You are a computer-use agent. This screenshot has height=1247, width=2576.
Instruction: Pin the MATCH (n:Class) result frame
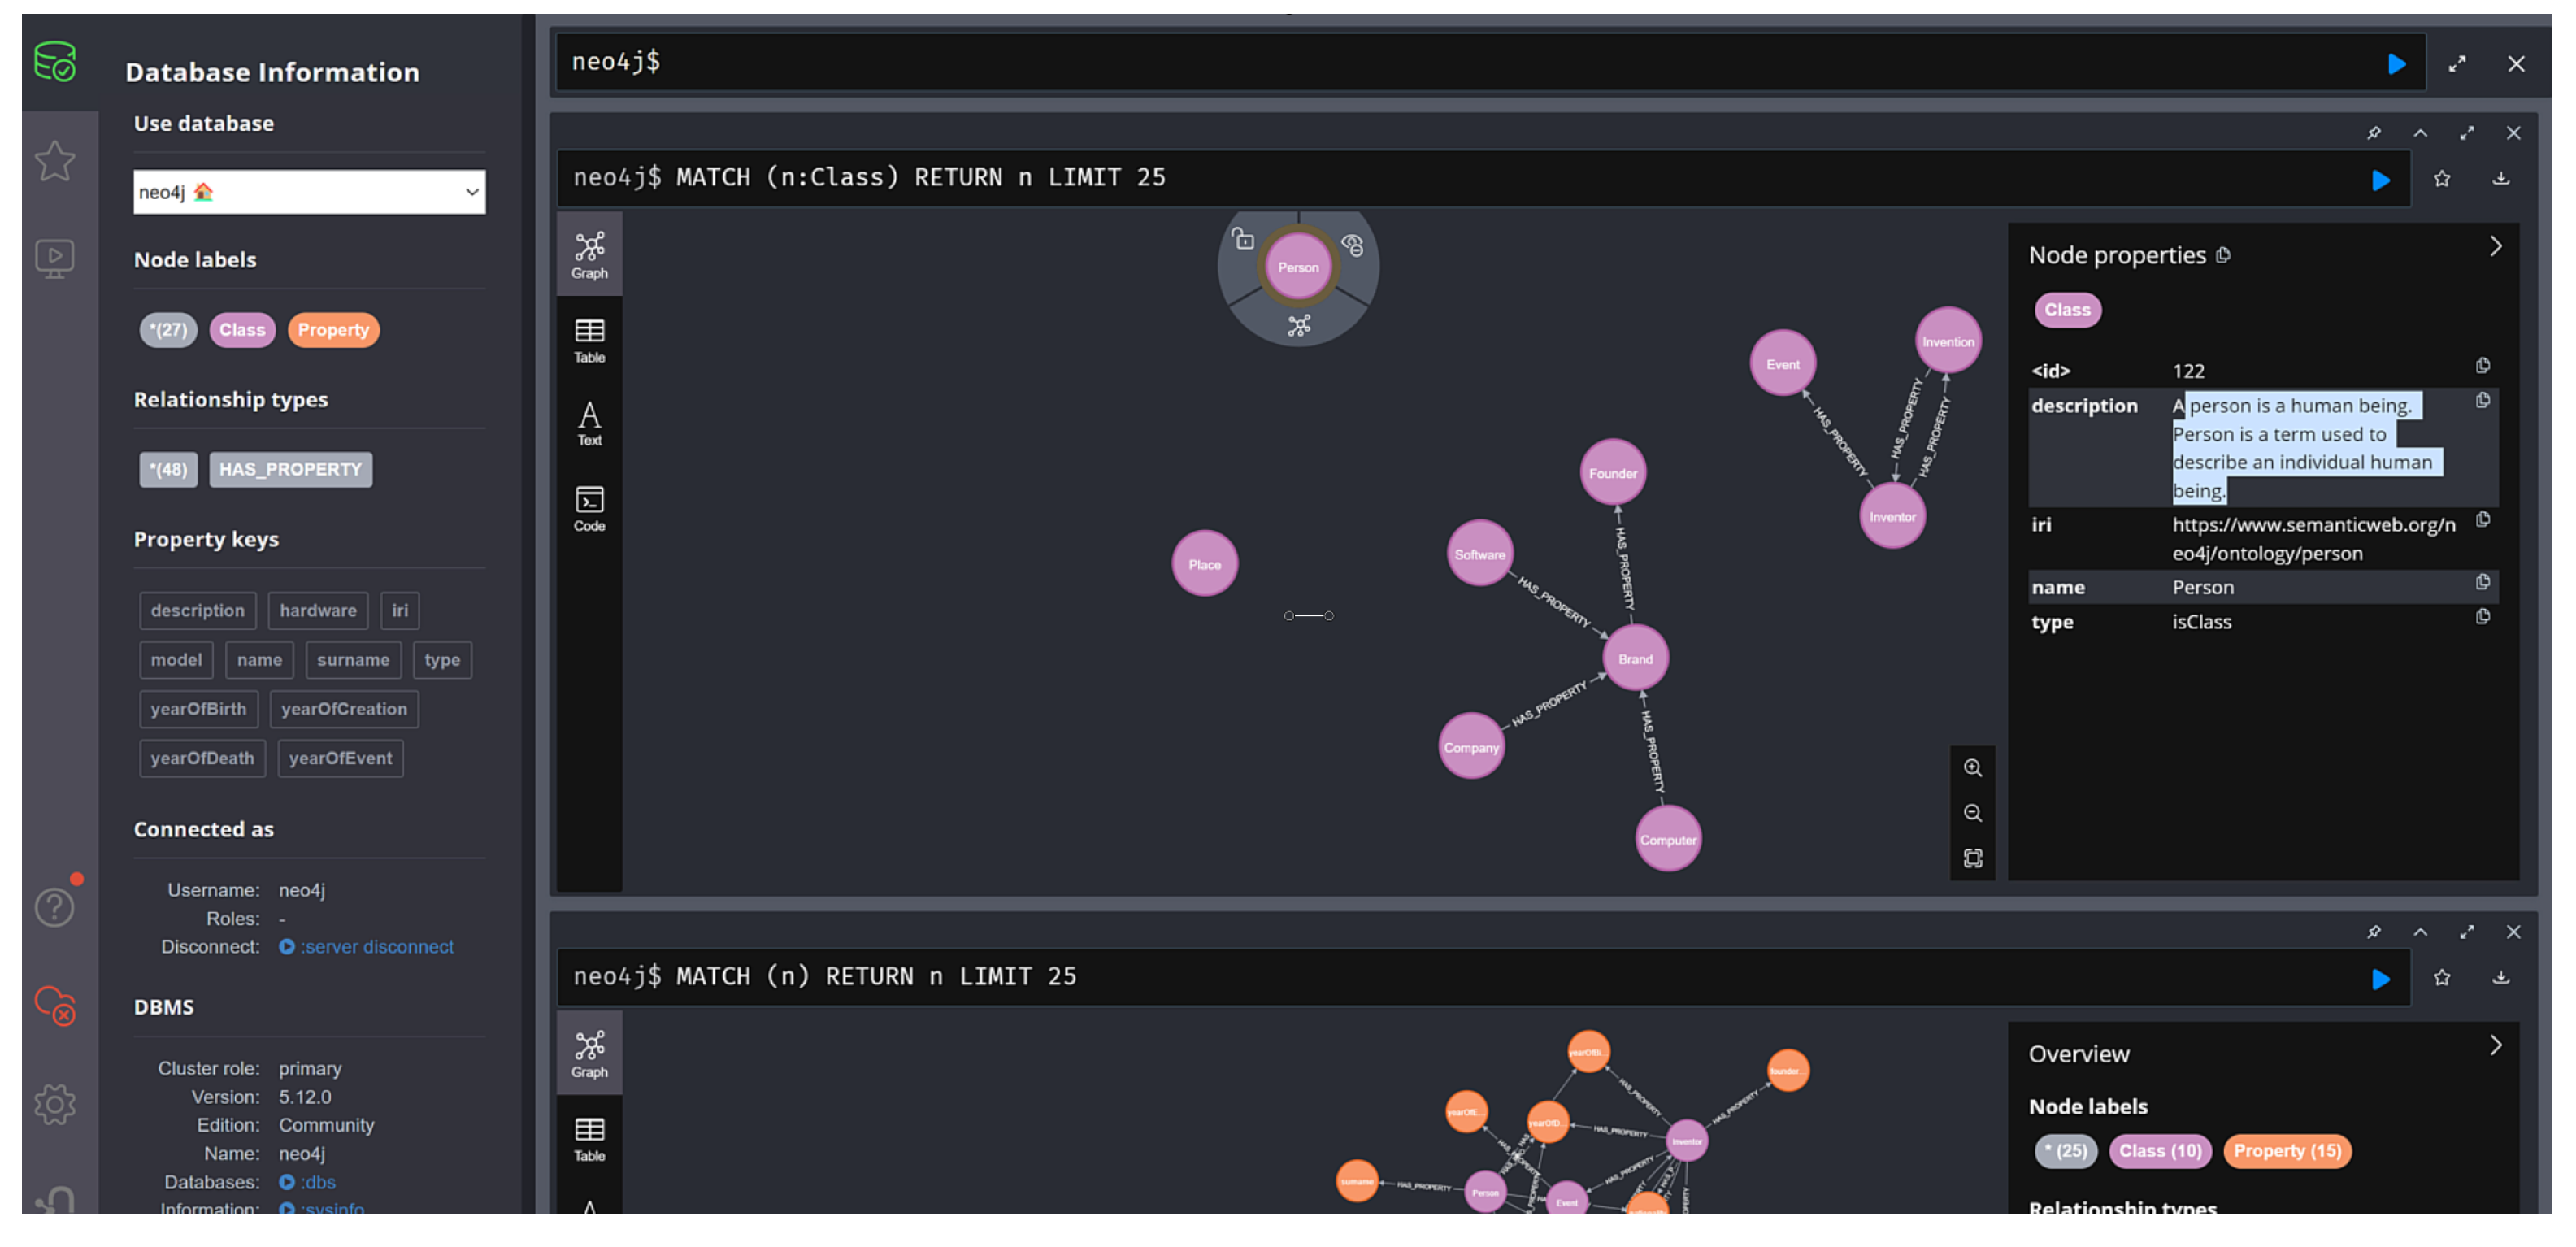(2373, 133)
